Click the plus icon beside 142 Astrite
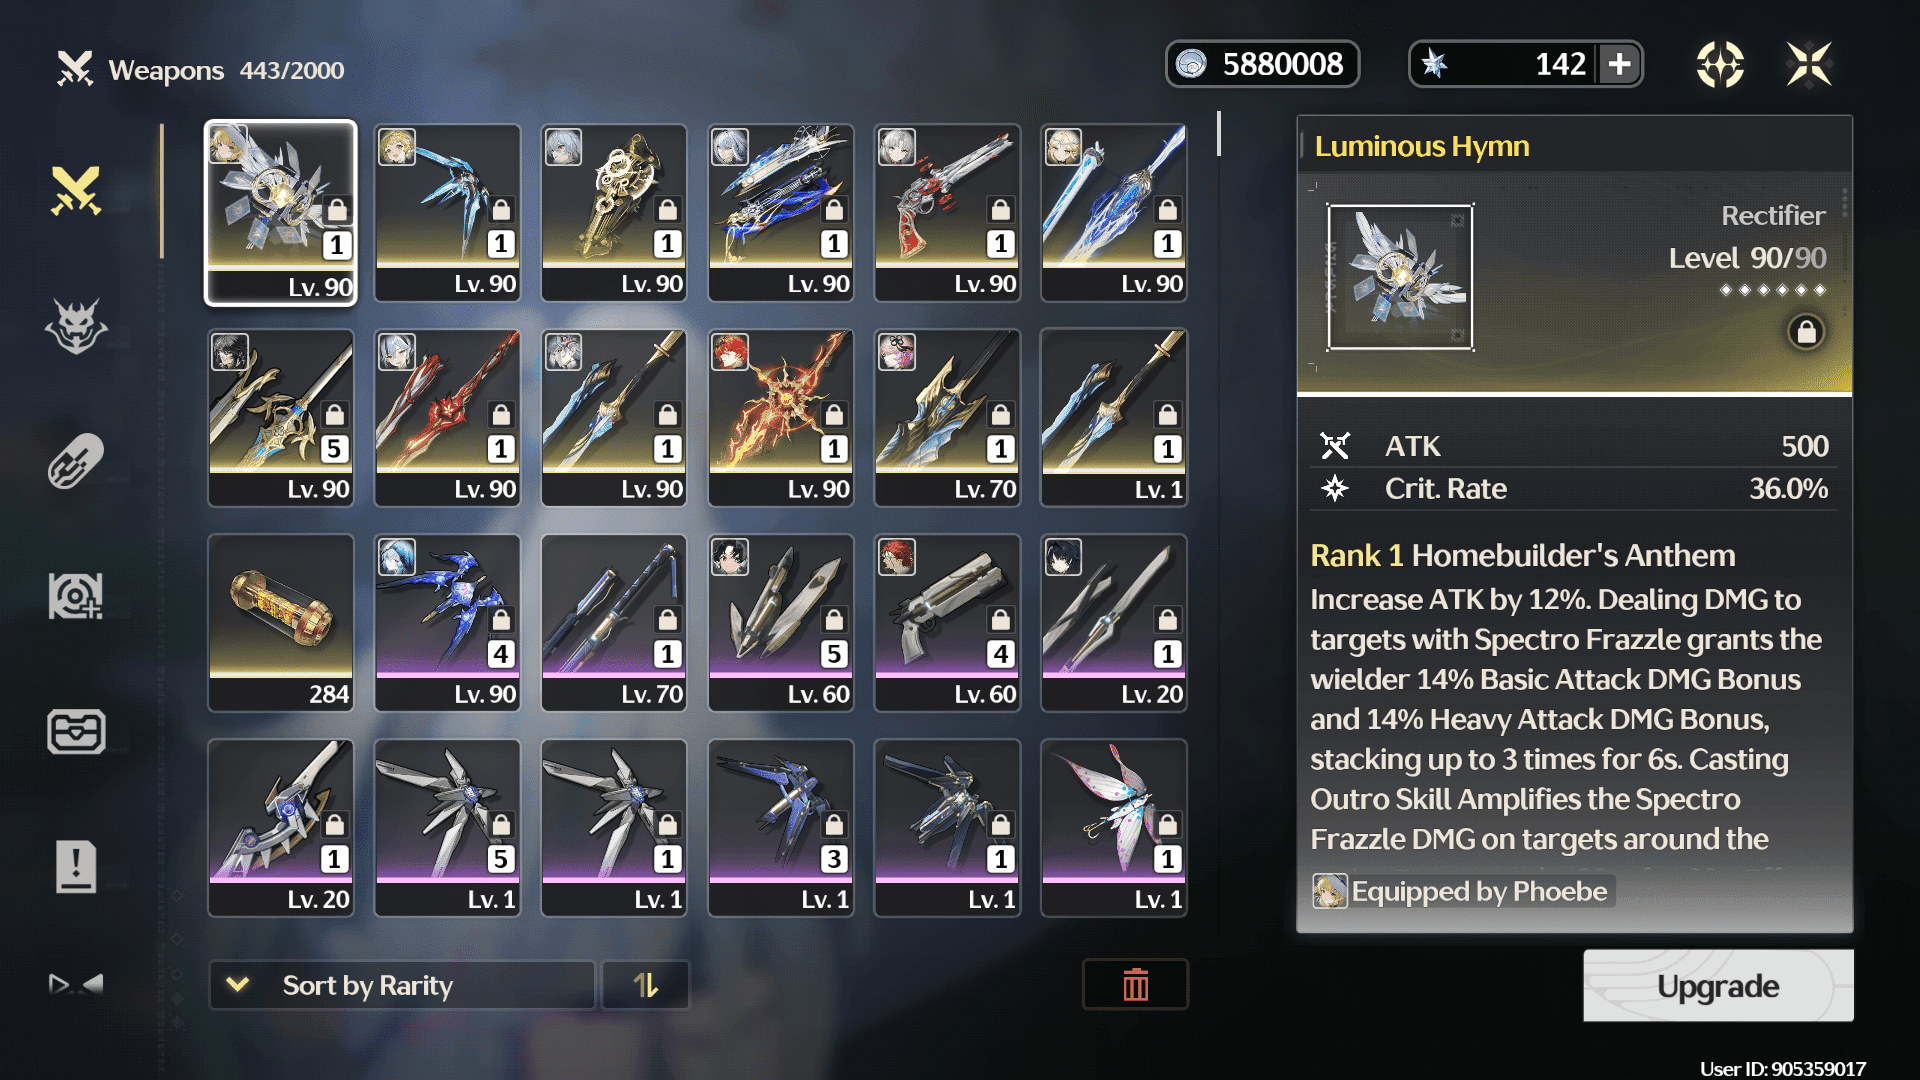The height and width of the screenshot is (1080, 1920). [1619, 64]
